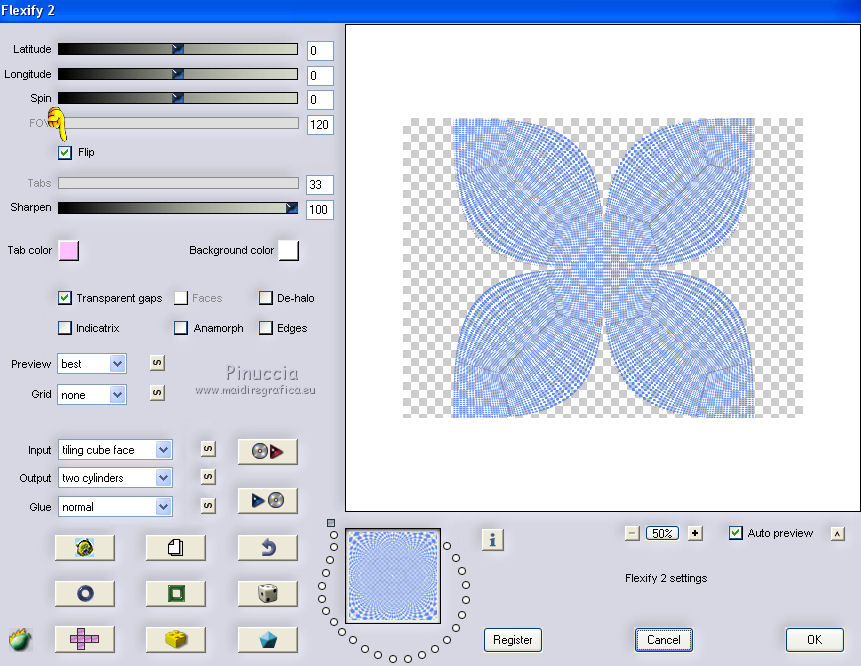Open the Glue mode dropdown

tap(115, 507)
